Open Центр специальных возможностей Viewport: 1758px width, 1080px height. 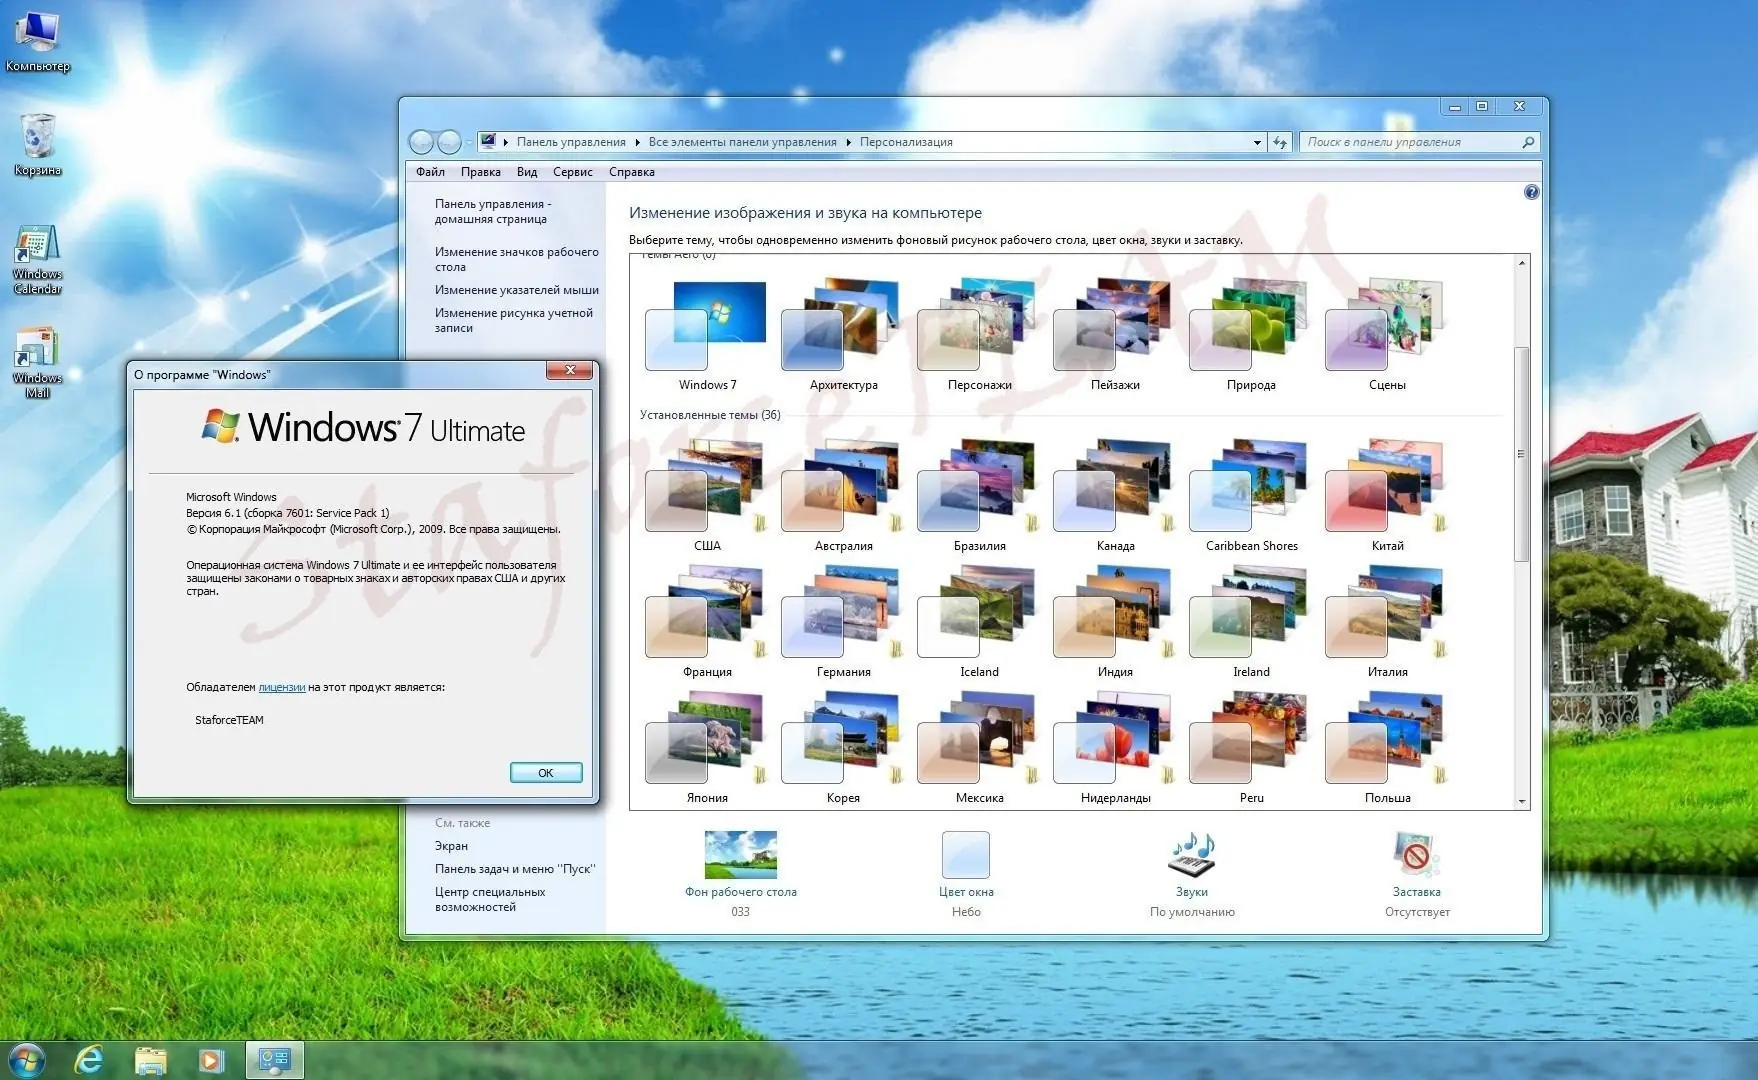tap(490, 899)
